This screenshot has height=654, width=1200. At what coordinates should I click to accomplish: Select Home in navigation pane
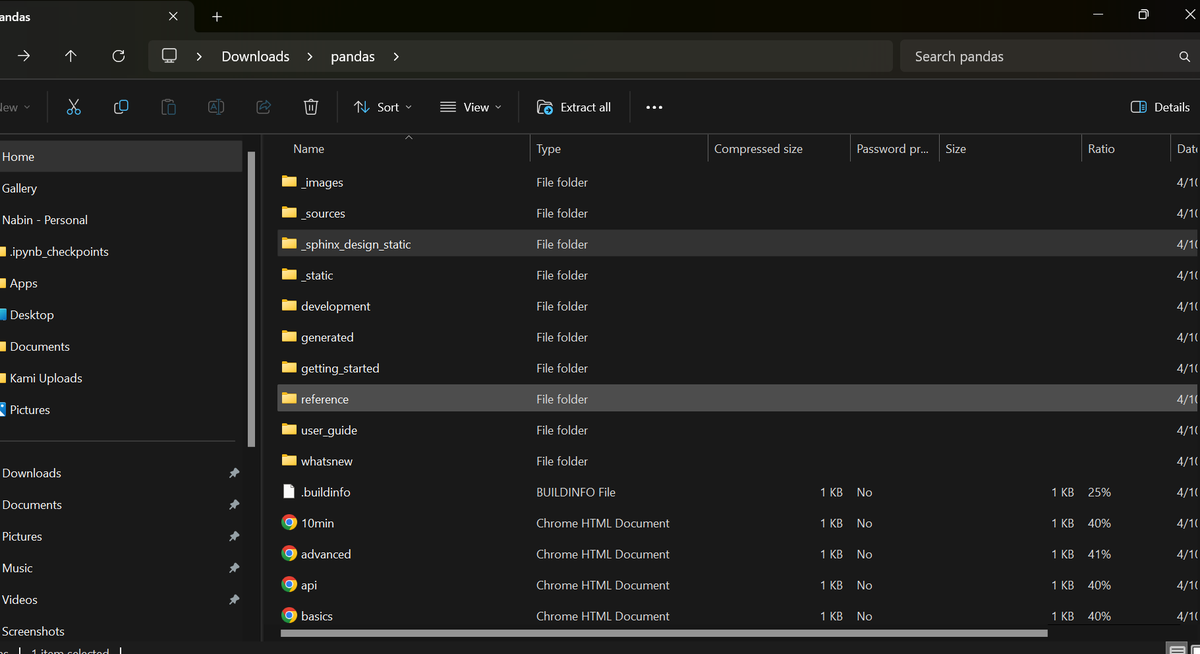(120, 157)
